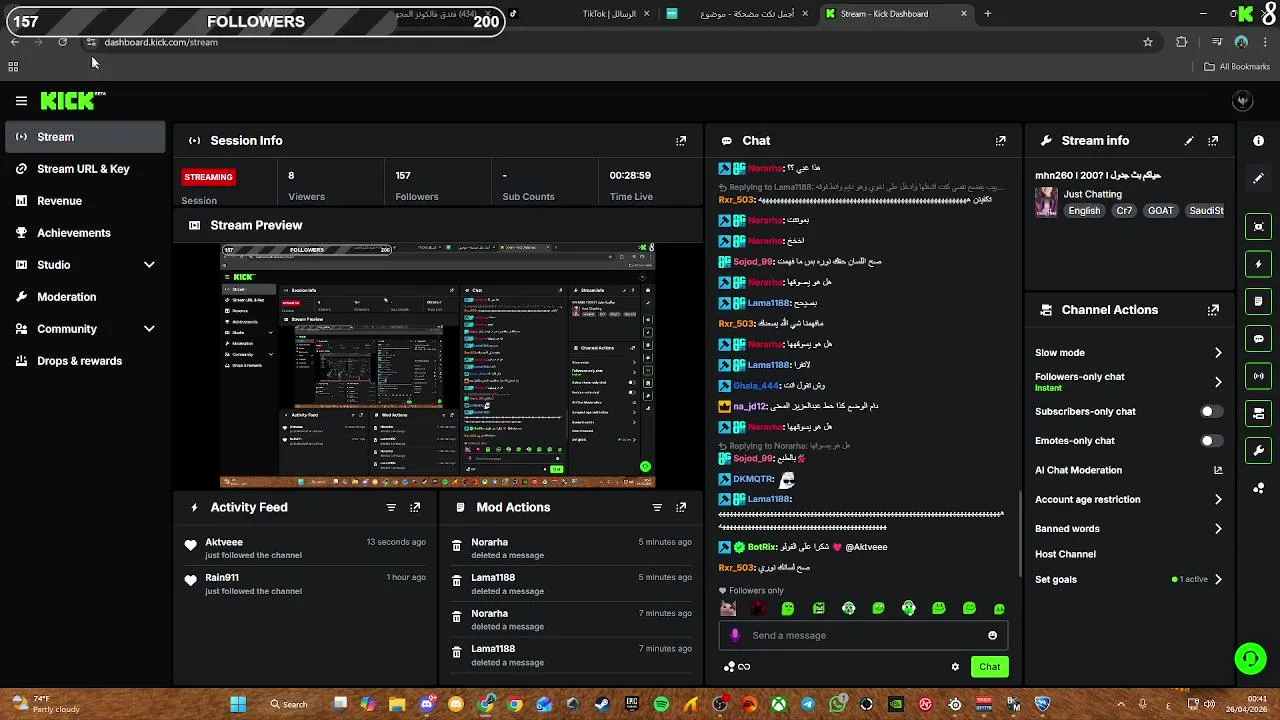Click Host Channel action
Viewport: 1280px width, 720px height.
[1065, 554]
